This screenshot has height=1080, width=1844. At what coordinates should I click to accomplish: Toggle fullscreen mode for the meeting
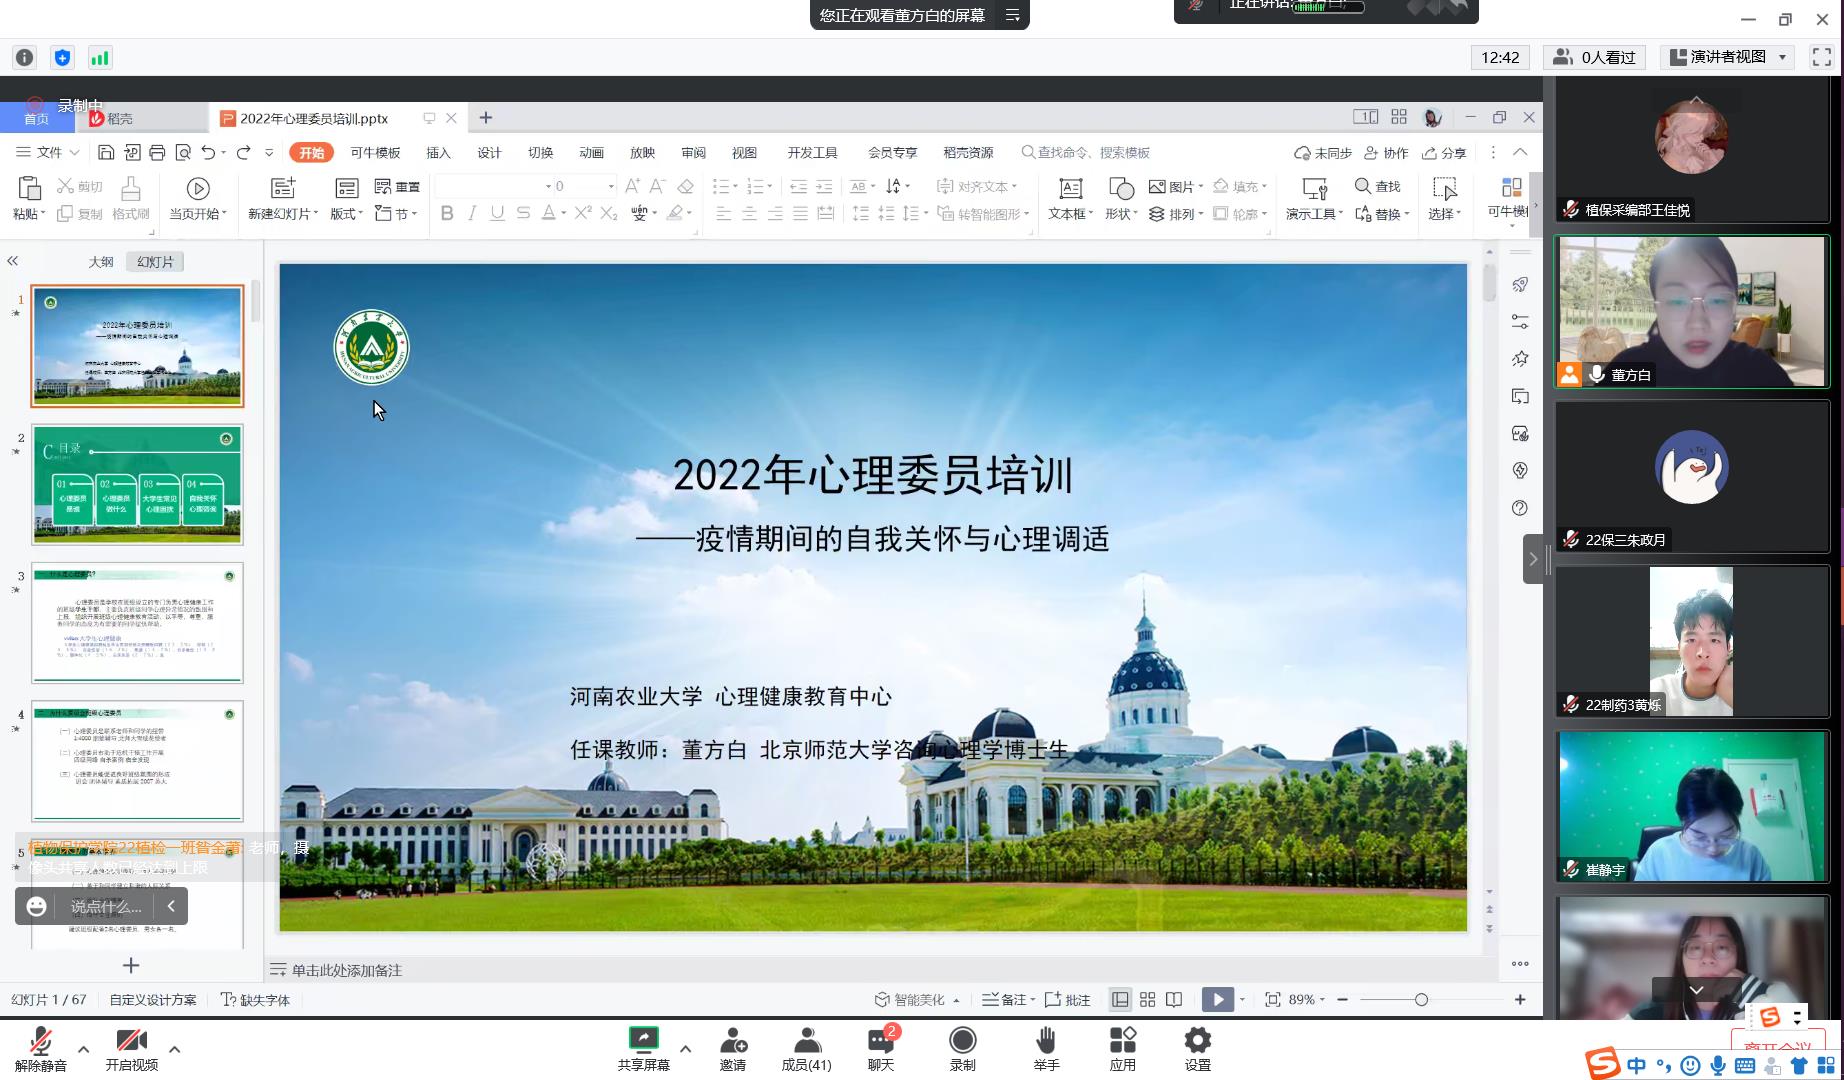pos(1822,58)
